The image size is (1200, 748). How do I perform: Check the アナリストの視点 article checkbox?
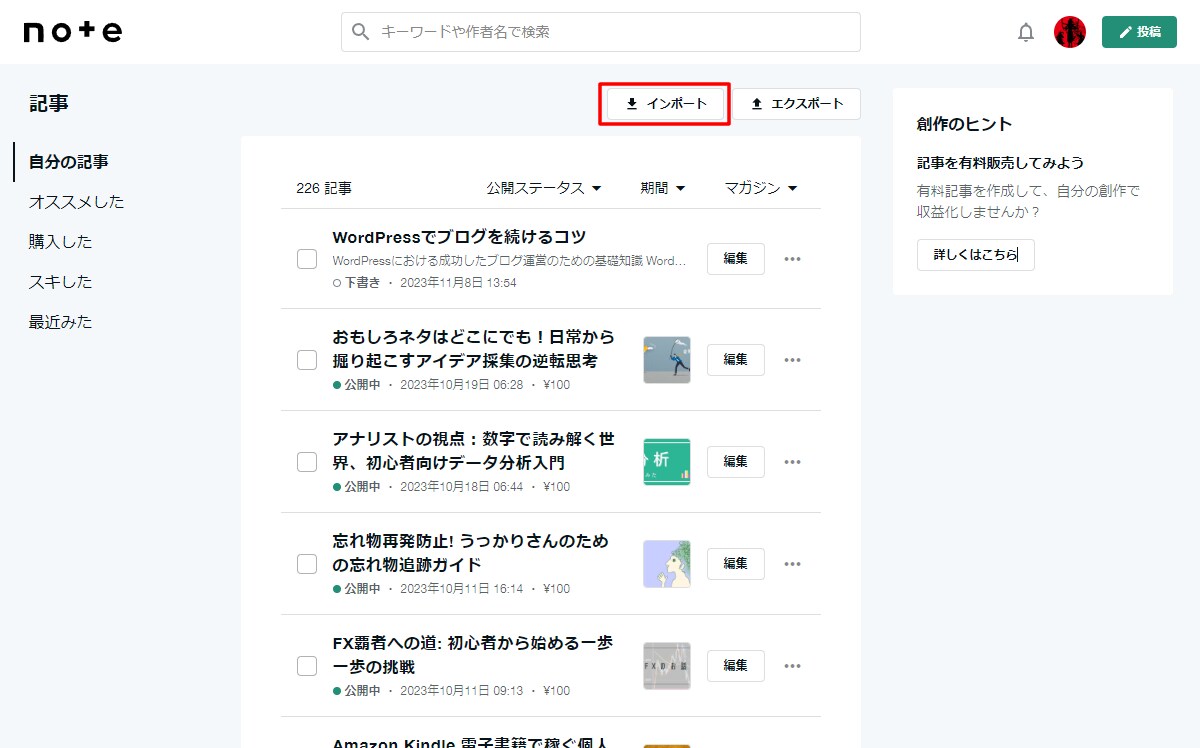pos(307,462)
